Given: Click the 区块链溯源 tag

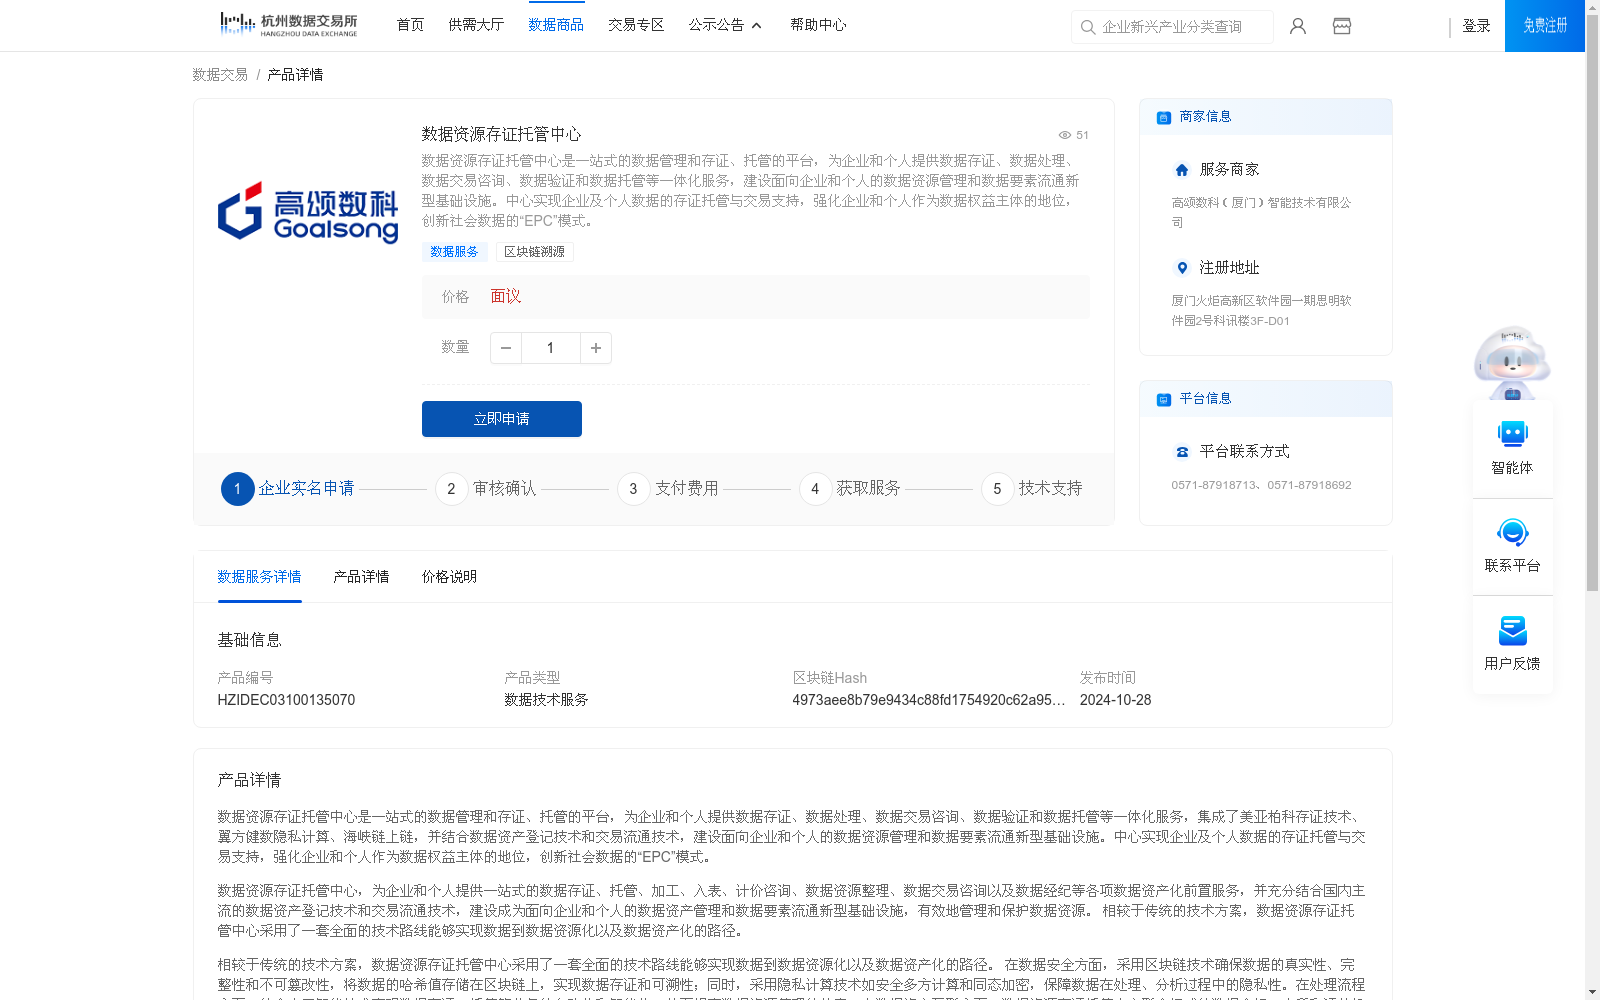Looking at the screenshot, I should click(535, 252).
